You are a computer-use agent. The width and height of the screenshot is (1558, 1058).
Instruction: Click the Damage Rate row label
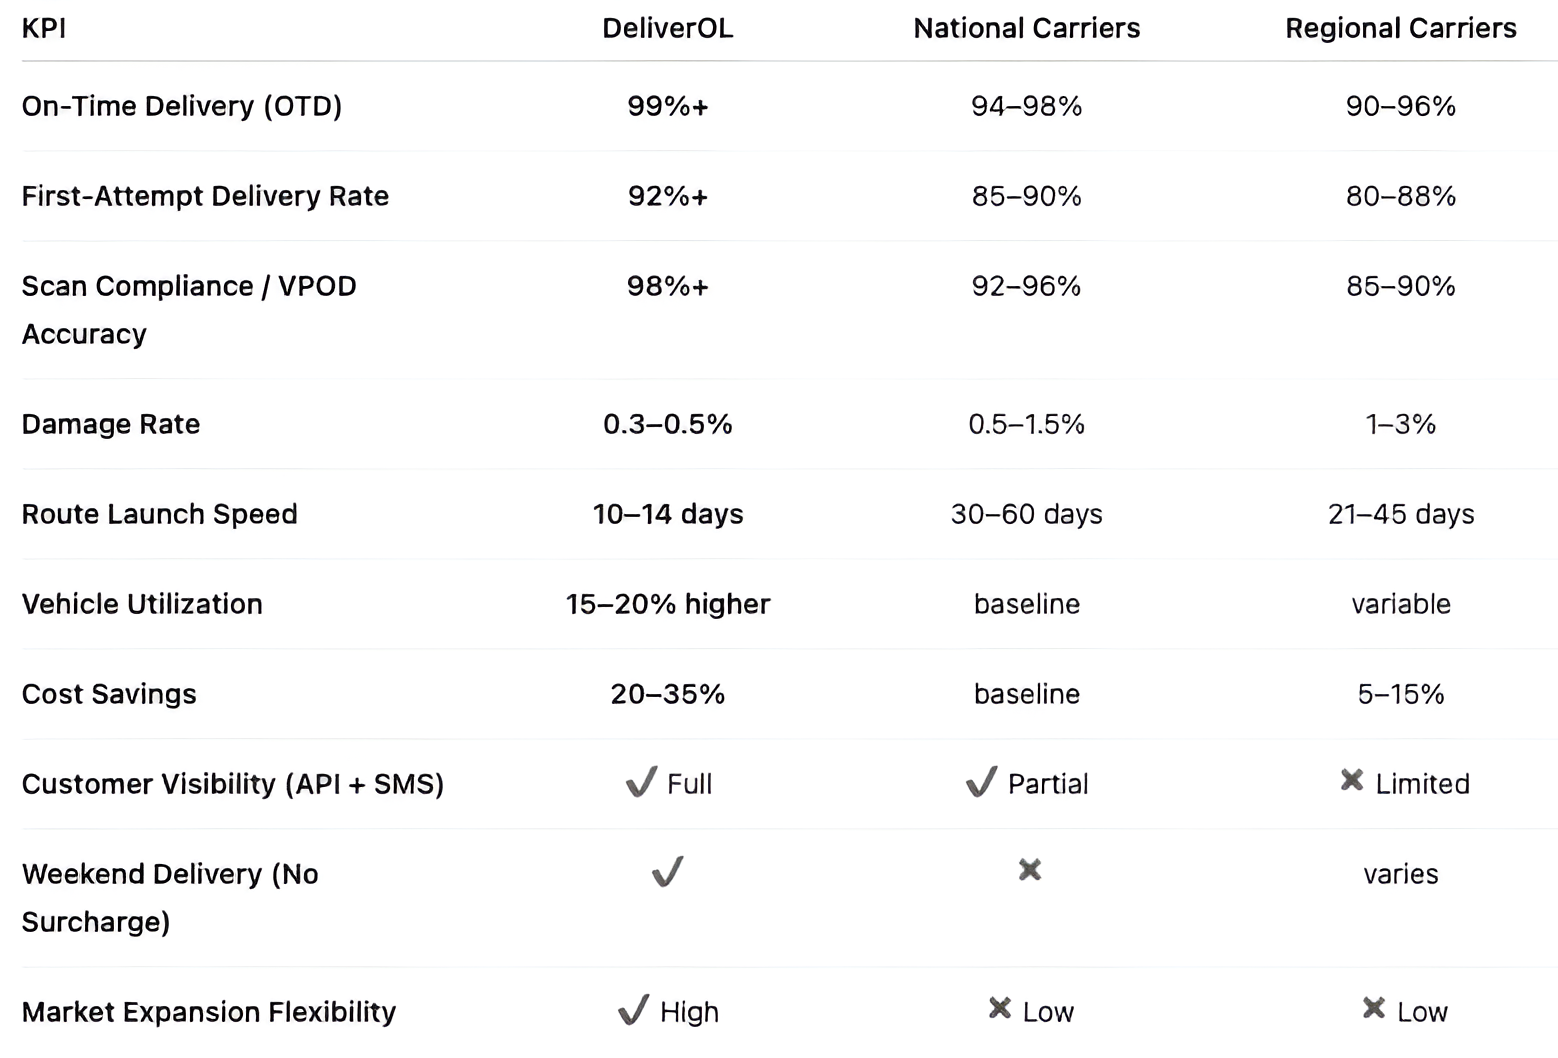pyautogui.click(x=111, y=424)
